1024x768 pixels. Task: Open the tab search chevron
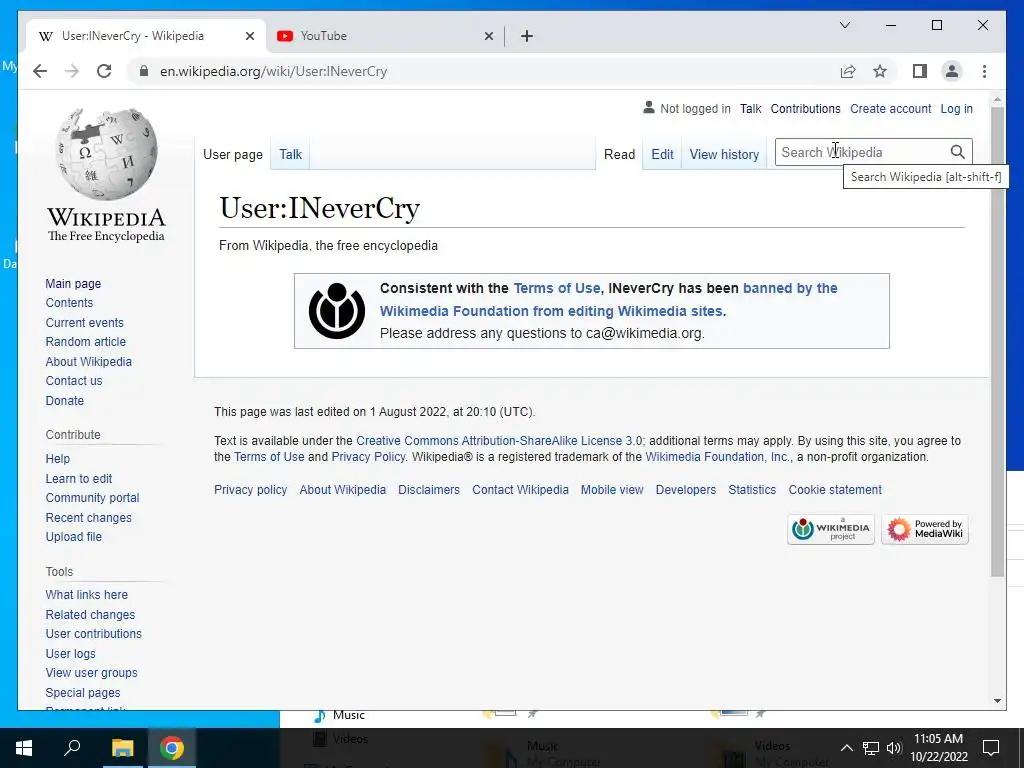click(844, 25)
